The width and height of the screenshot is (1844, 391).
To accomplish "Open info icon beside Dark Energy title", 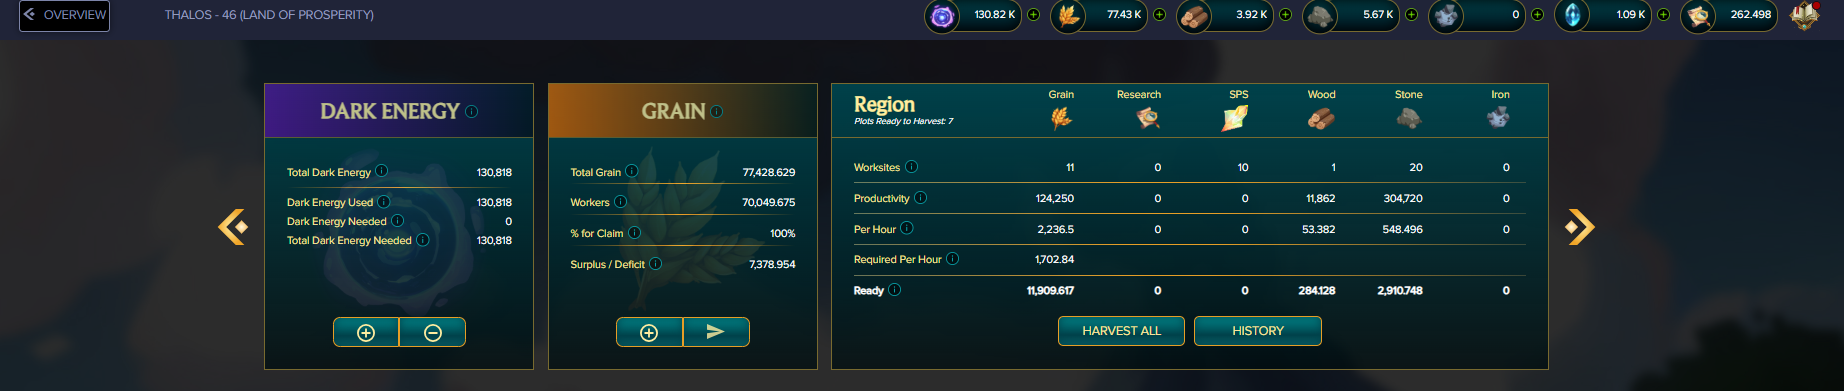I will pos(471,112).
